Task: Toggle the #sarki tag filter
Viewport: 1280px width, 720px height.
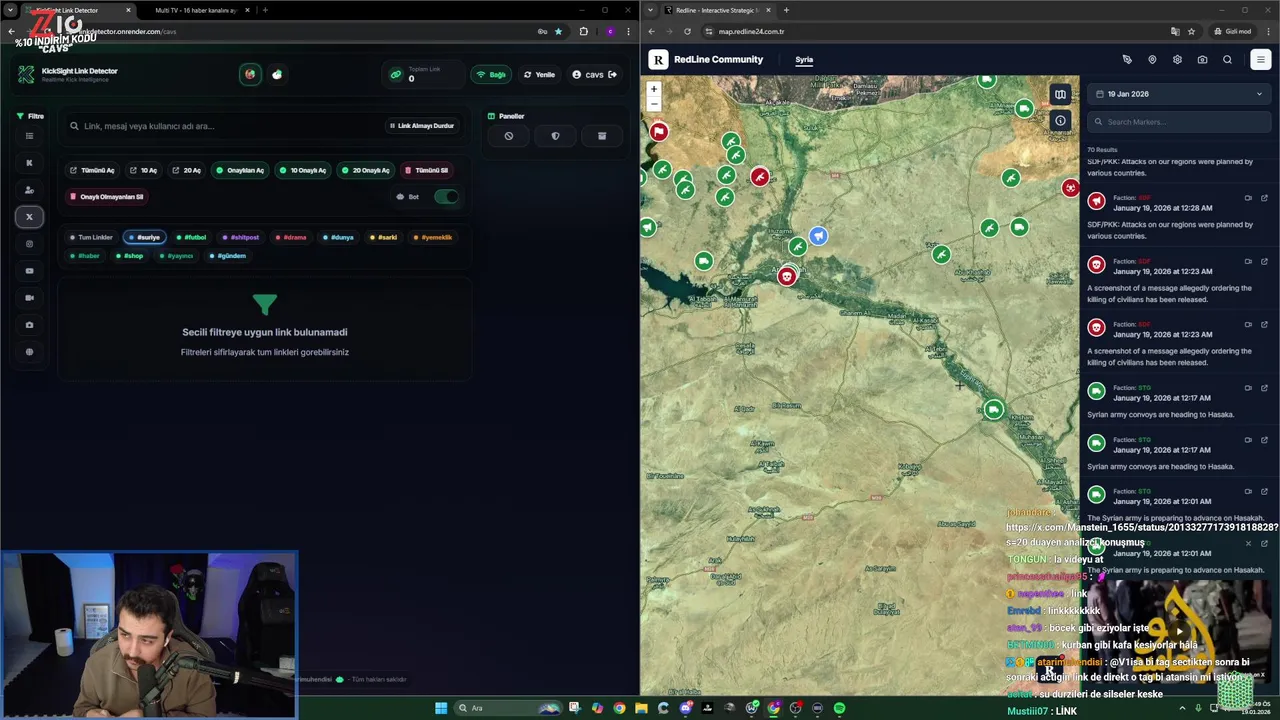Action: tap(383, 237)
